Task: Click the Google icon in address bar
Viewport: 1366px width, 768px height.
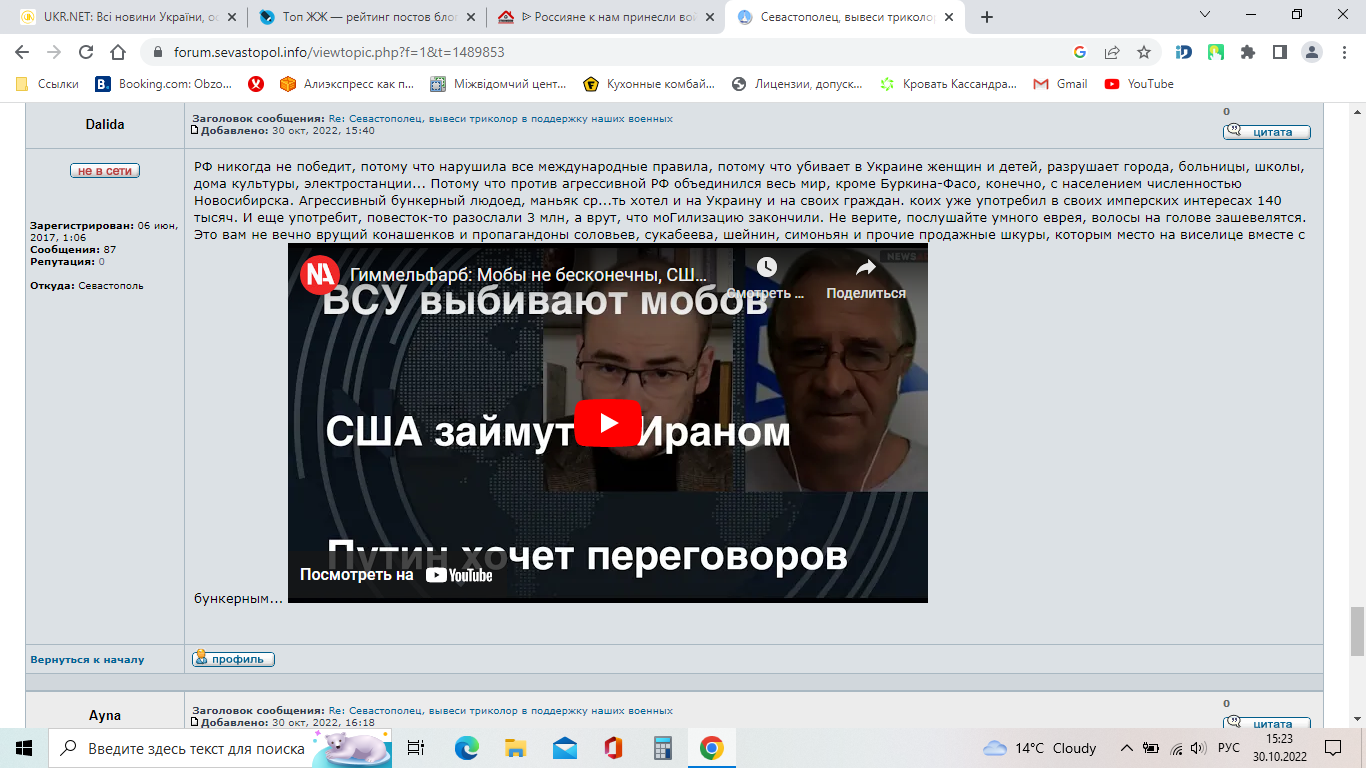Action: (1080, 52)
